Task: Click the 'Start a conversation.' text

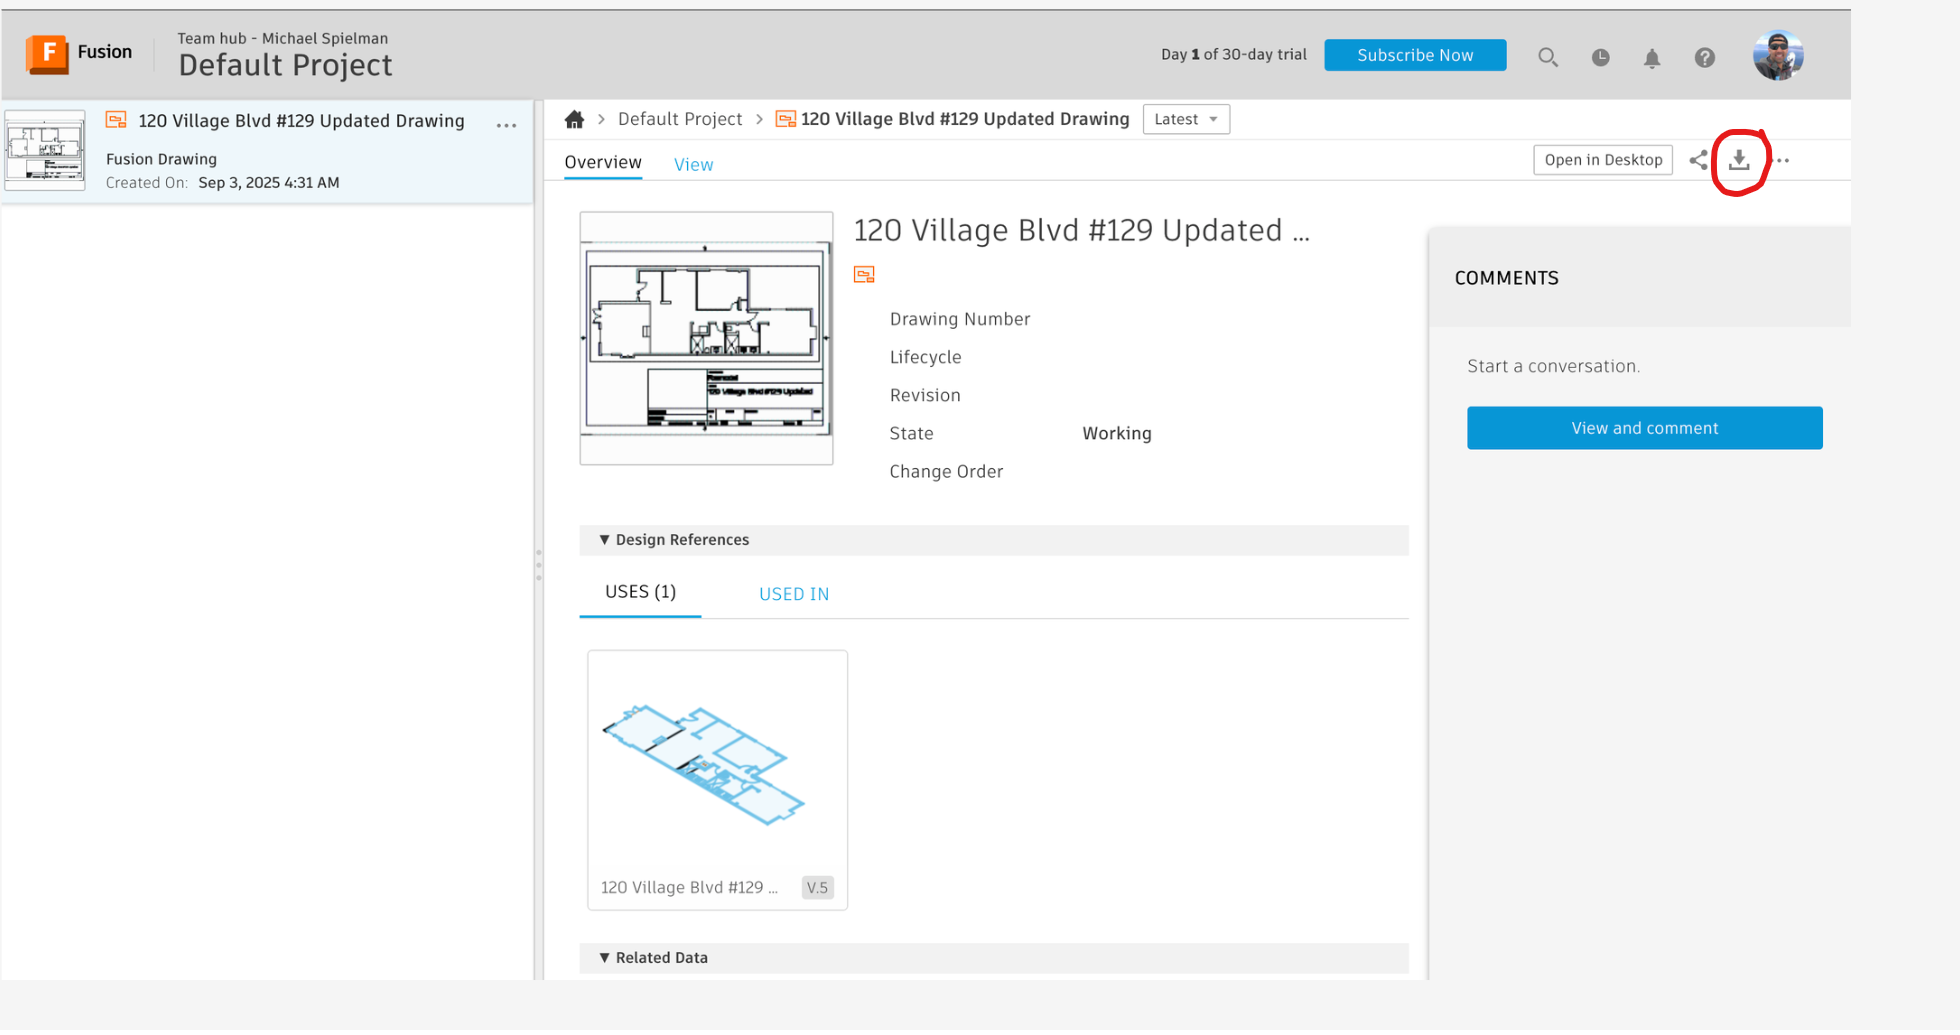Action: pyautogui.click(x=1553, y=366)
